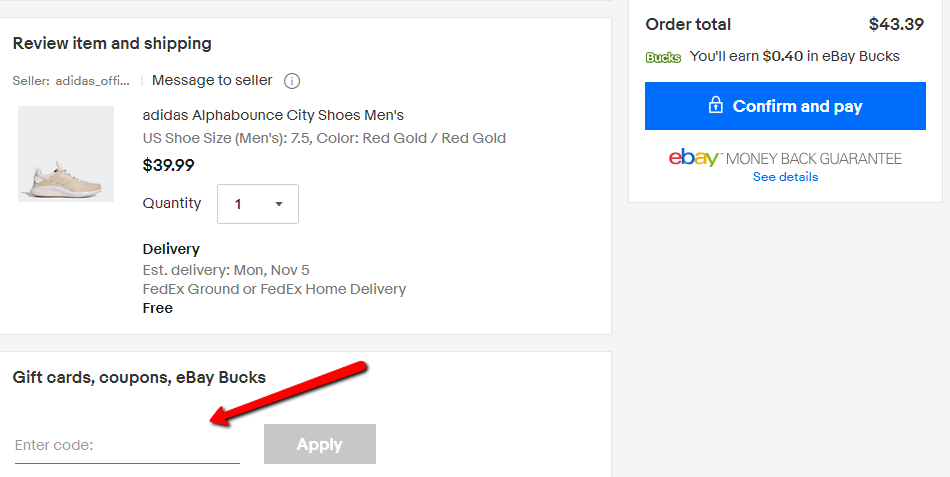Viewport: 950px width, 477px height.
Task: Click the Message to seller link
Action: pos(212,80)
